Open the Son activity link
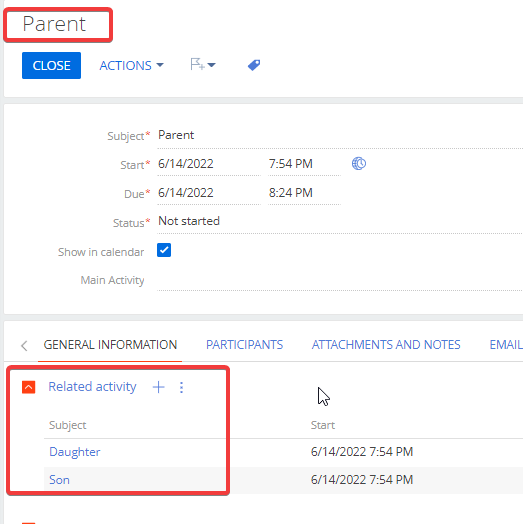Viewport: 523px width, 524px height. (x=59, y=480)
